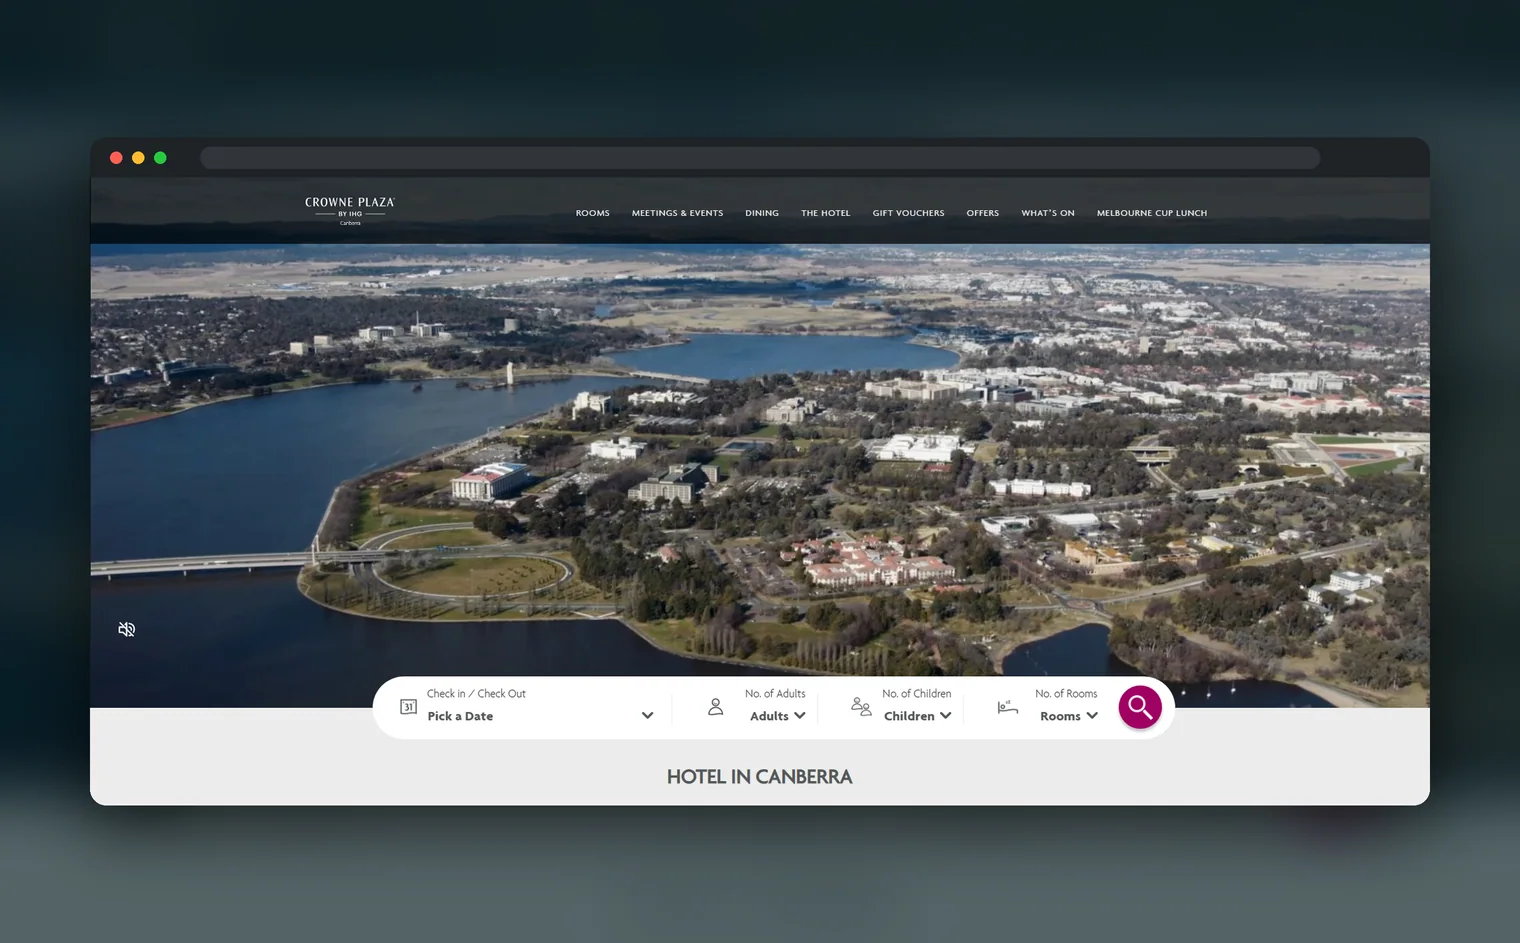Click the children icon in booking bar
Image resolution: width=1520 pixels, height=943 pixels.
pos(861,707)
